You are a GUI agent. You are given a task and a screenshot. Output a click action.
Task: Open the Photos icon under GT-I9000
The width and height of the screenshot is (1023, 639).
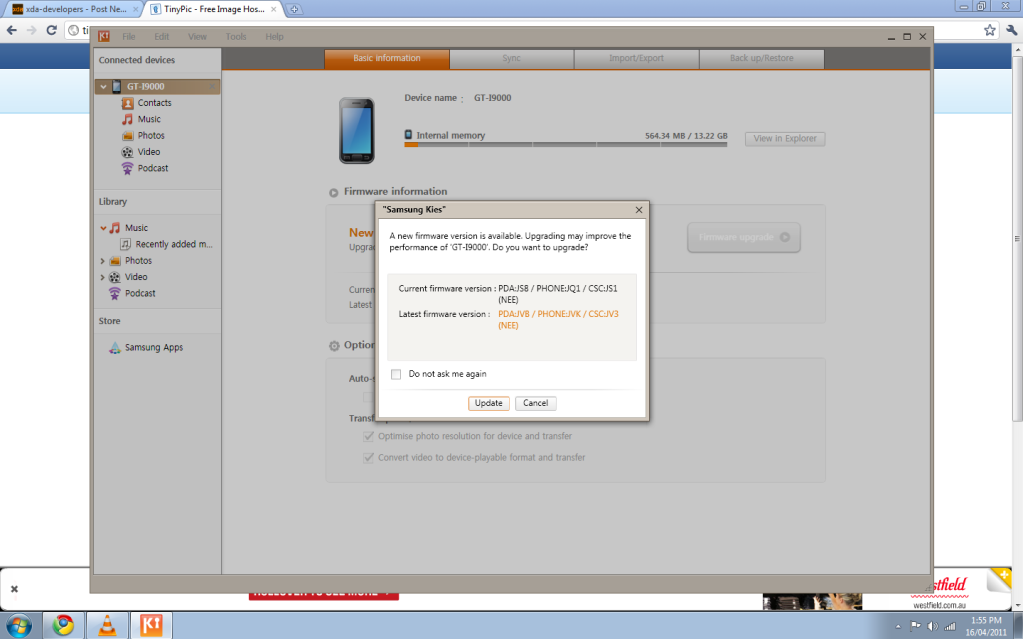tap(127, 135)
